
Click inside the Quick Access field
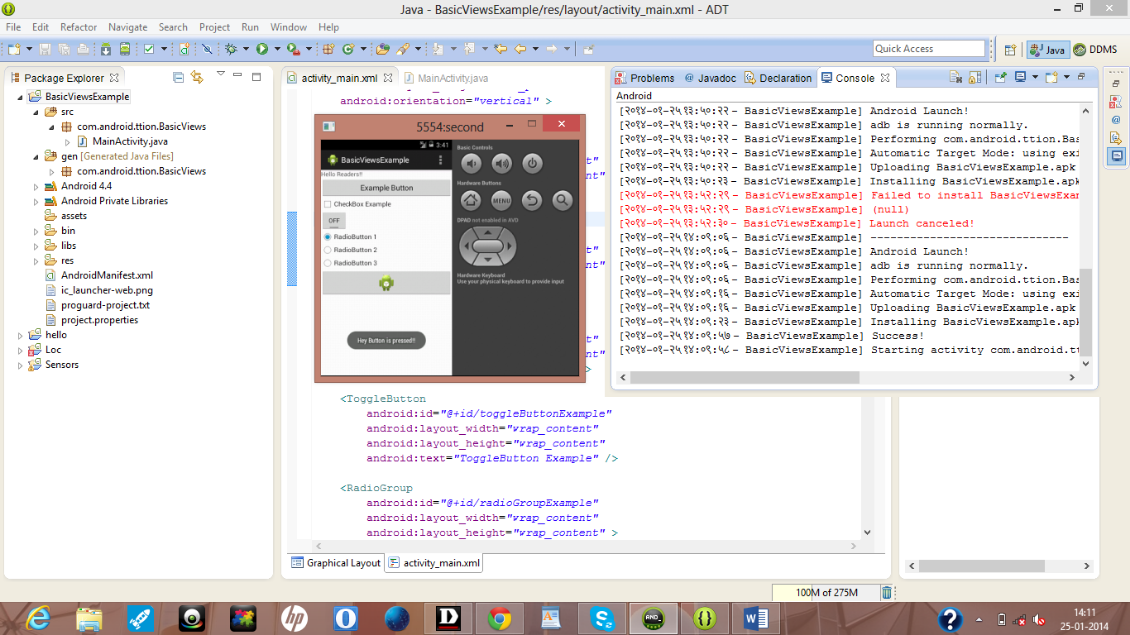[x=928, y=47]
